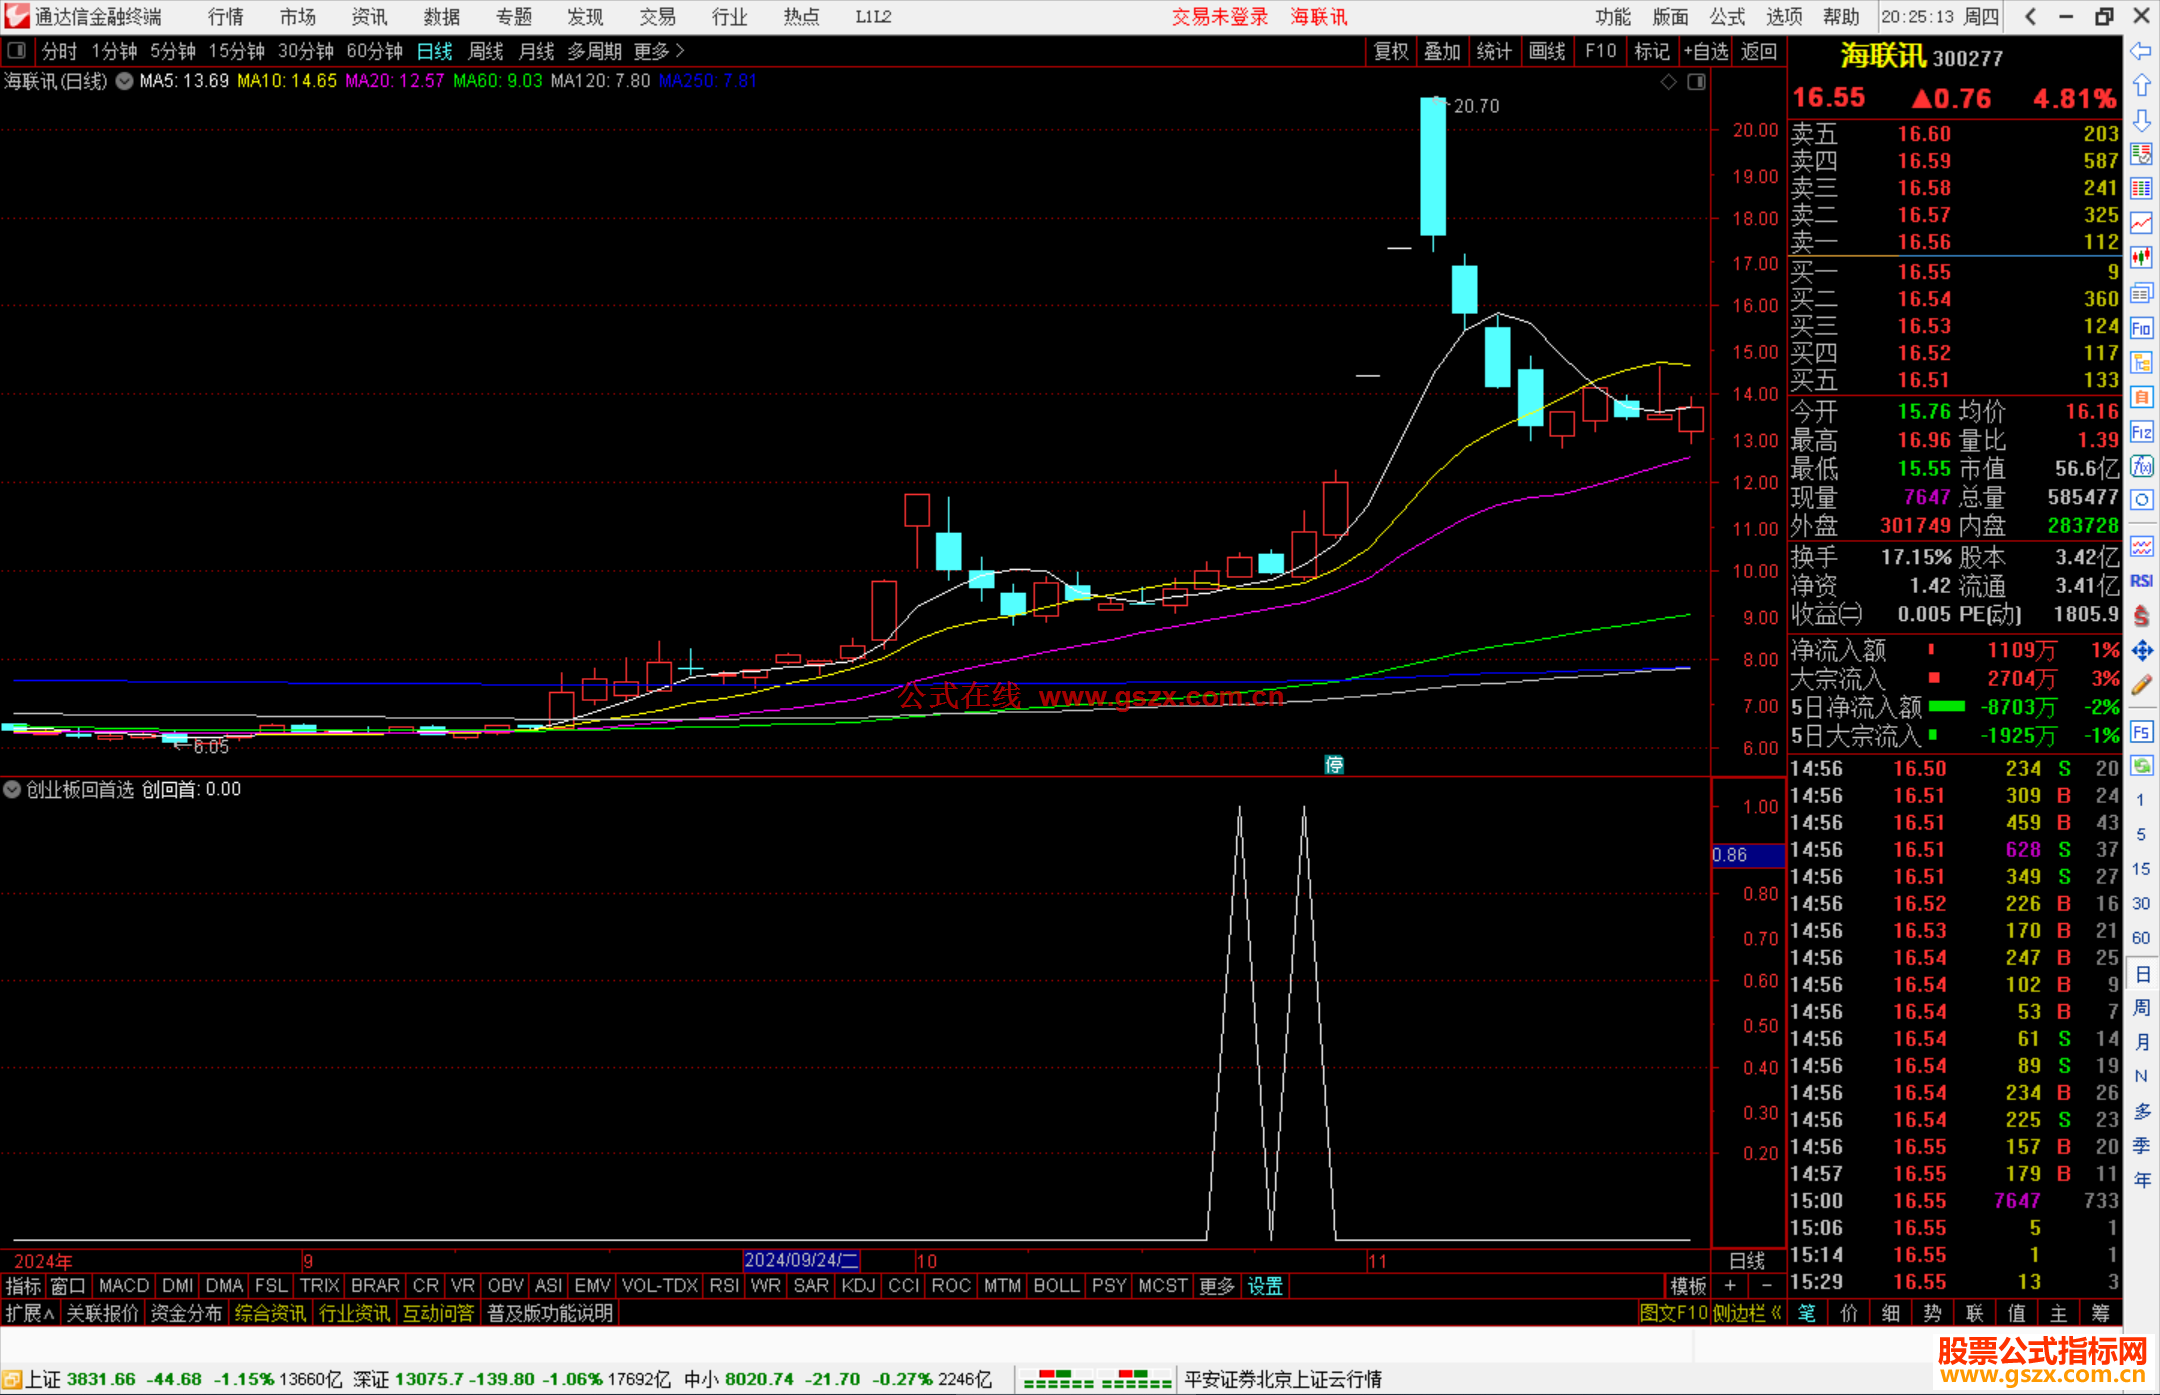Image resolution: width=2160 pixels, height=1395 pixels.
Task: Open the MA settings arrow next to 海联讯(日线)
Action: point(124,82)
